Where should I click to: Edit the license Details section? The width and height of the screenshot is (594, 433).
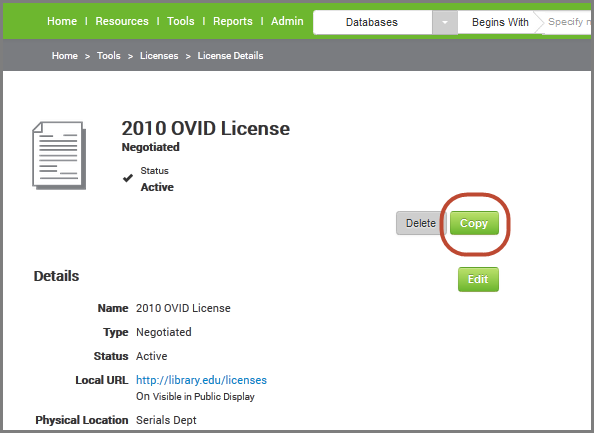[478, 279]
